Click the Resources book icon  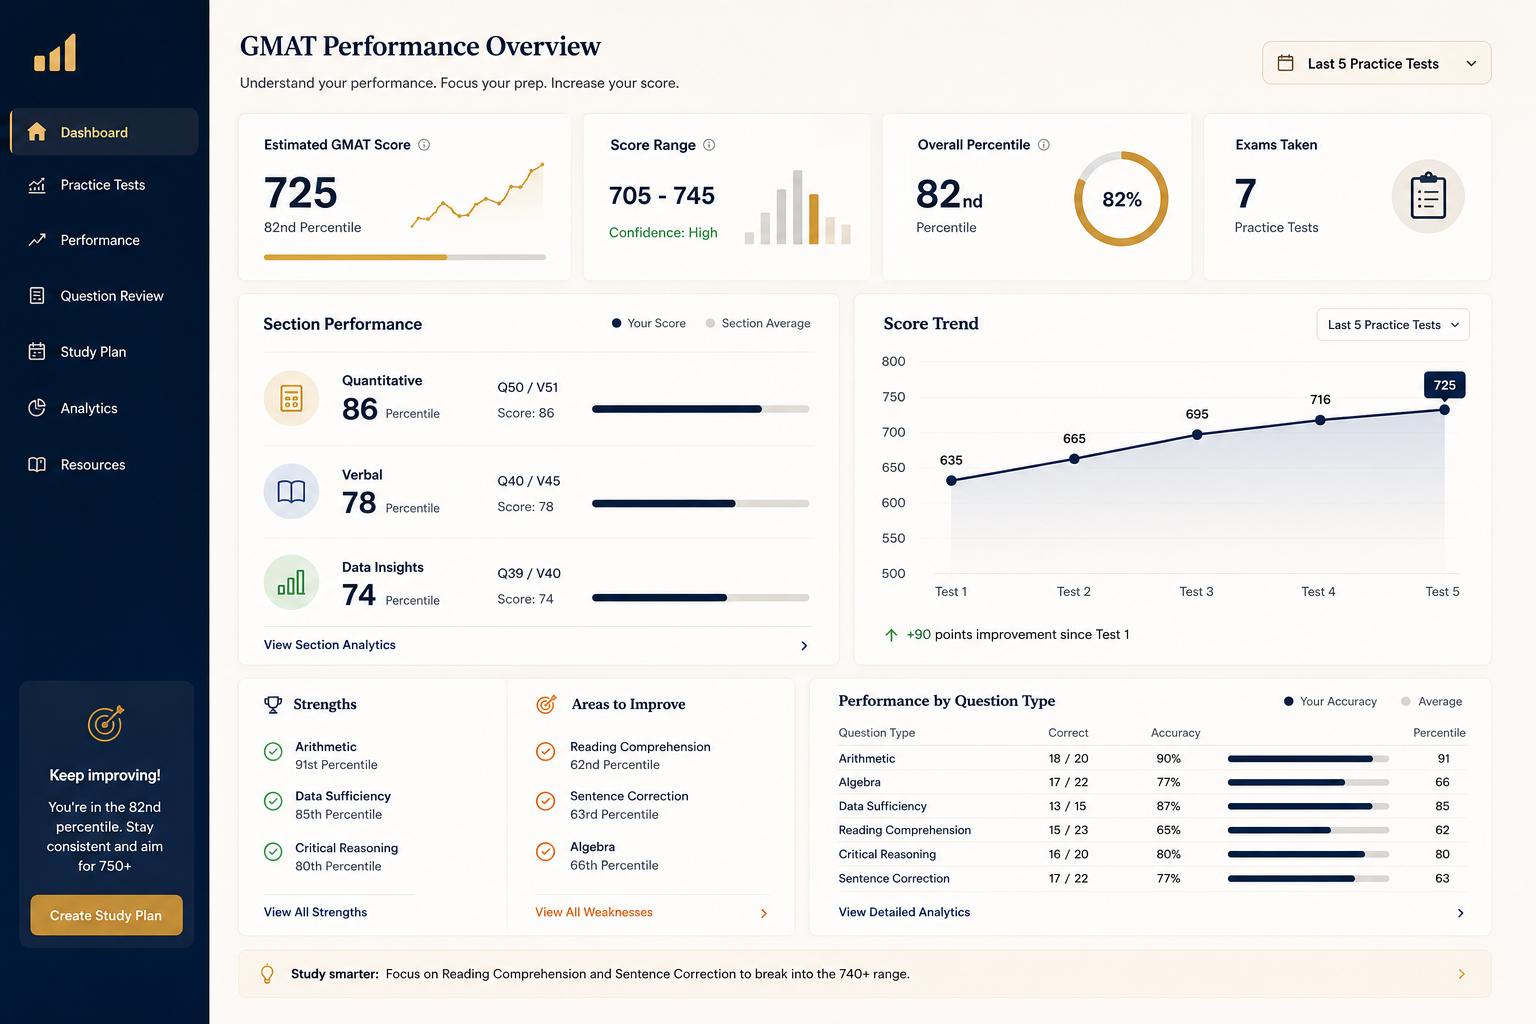point(37,464)
